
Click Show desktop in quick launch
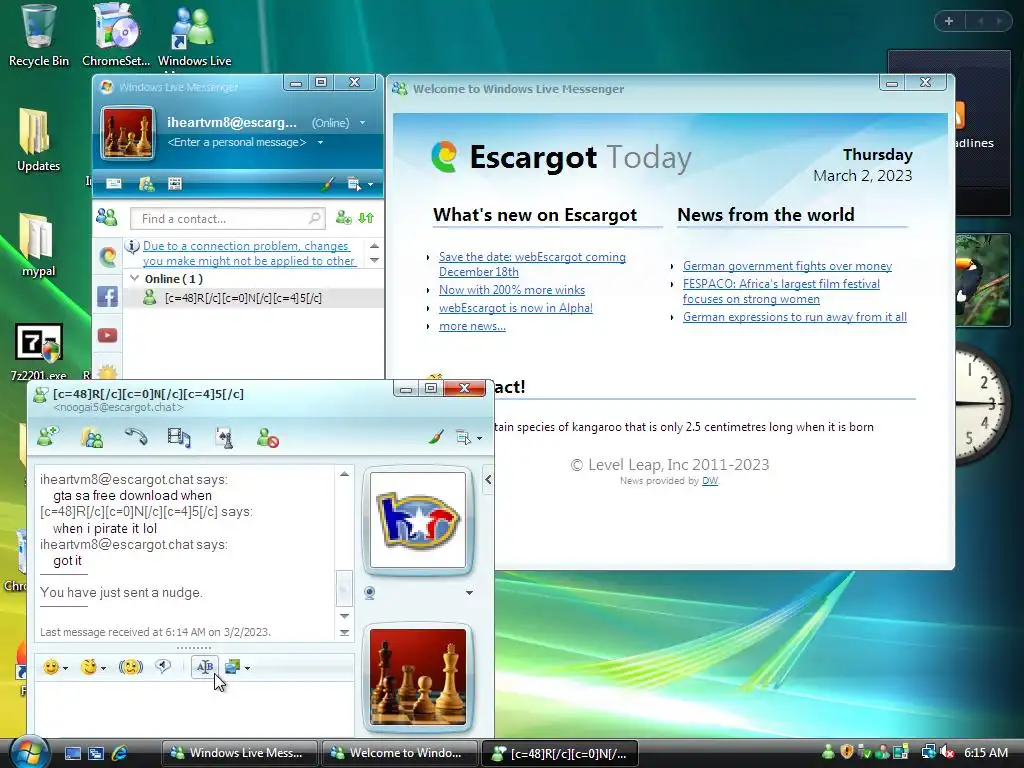tap(72, 753)
